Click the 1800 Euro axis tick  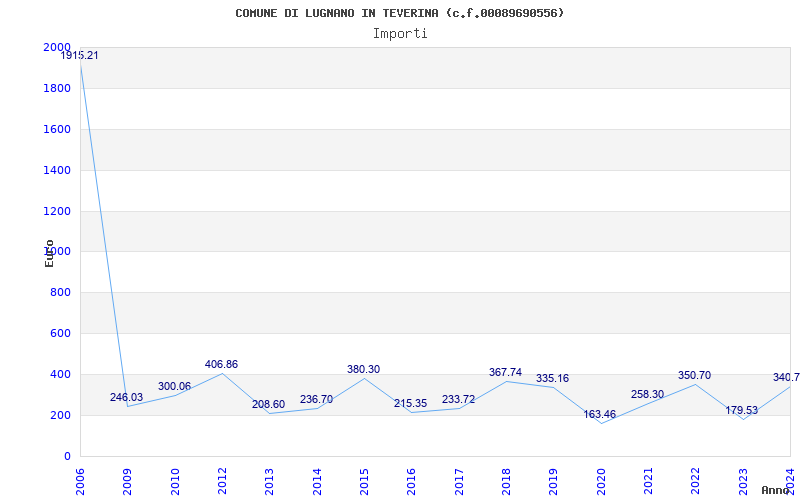[57, 88]
